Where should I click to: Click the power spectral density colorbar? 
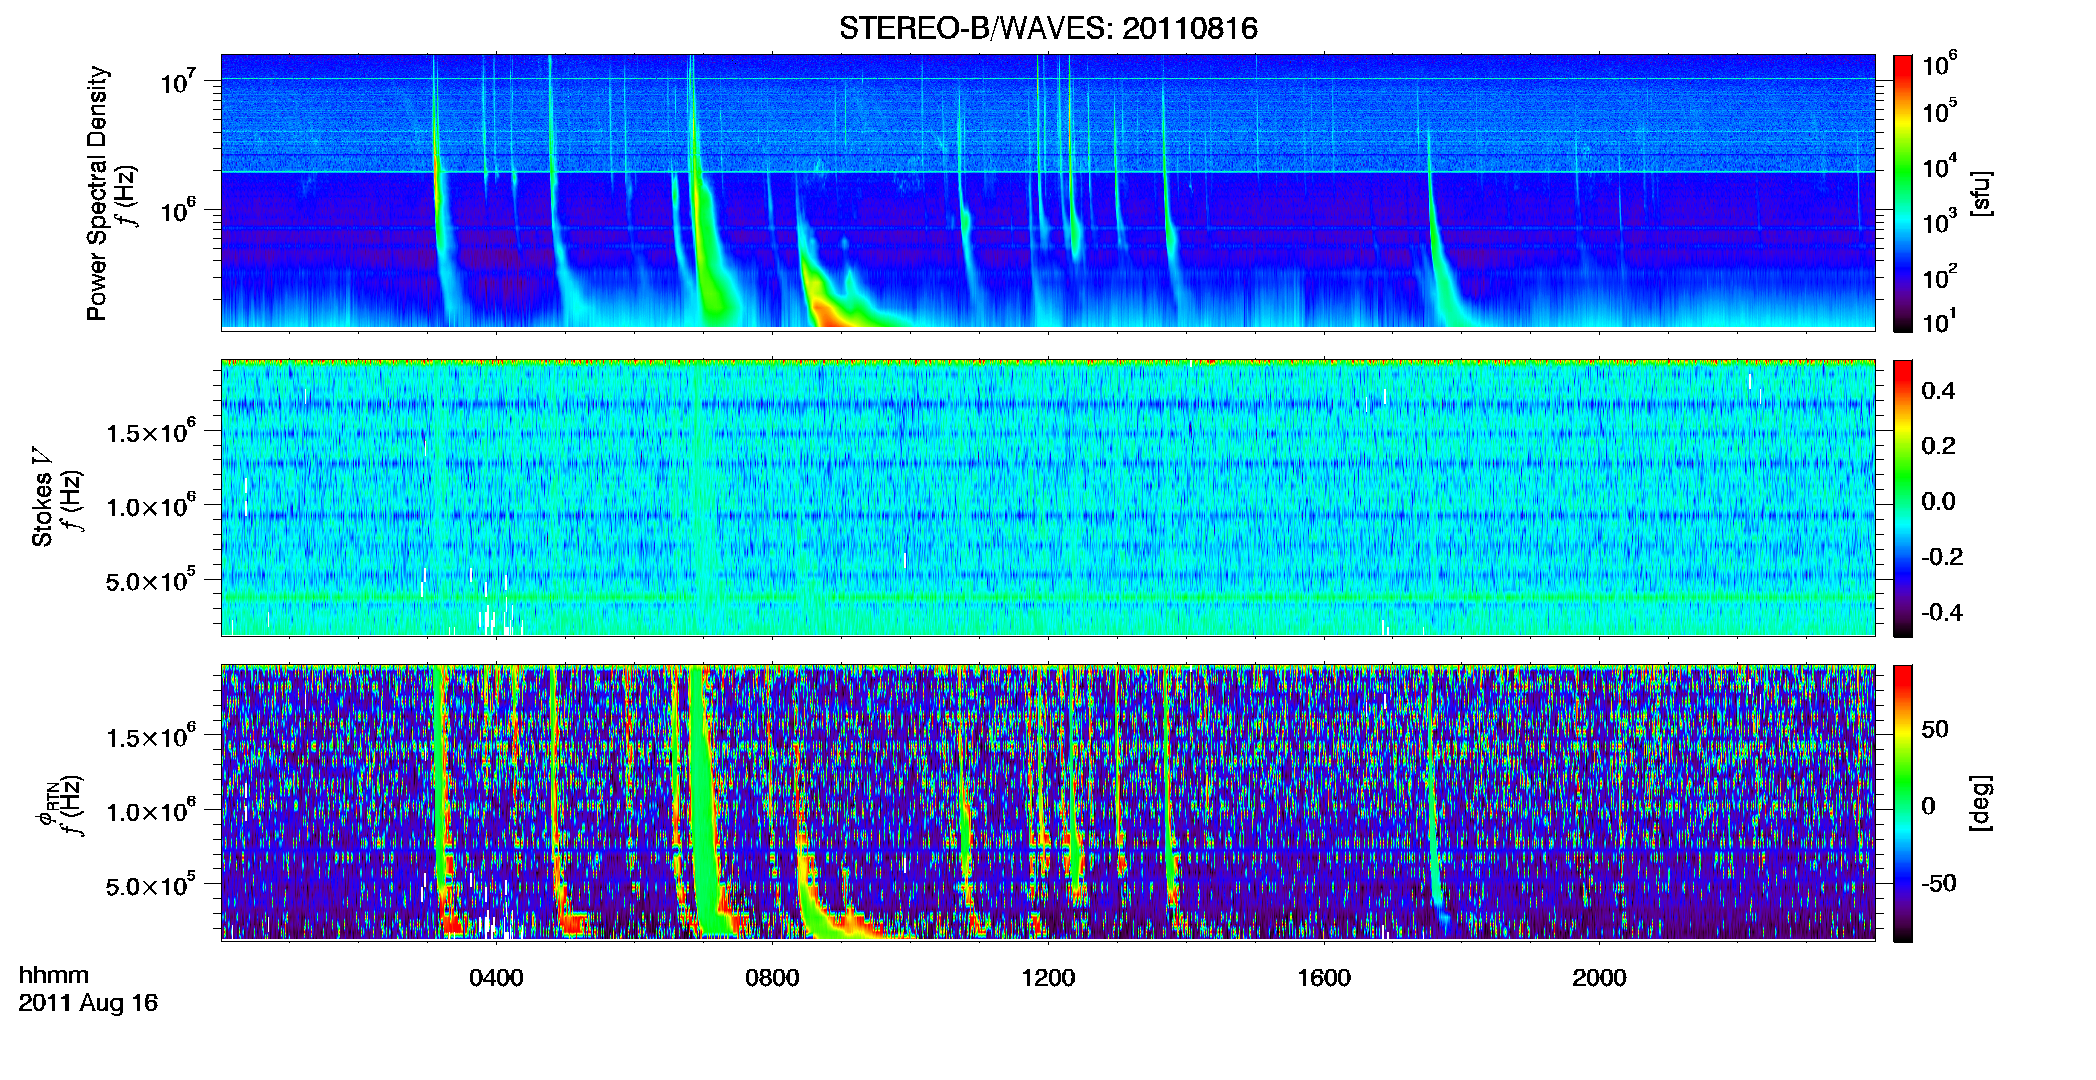pos(1903,193)
